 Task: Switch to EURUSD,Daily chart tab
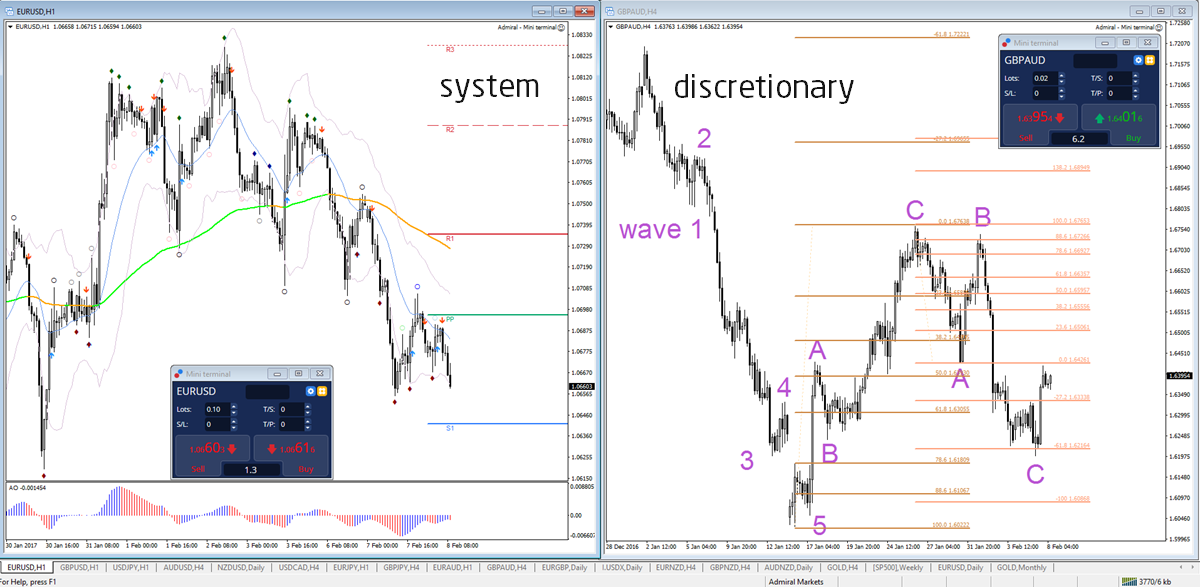click(960, 567)
